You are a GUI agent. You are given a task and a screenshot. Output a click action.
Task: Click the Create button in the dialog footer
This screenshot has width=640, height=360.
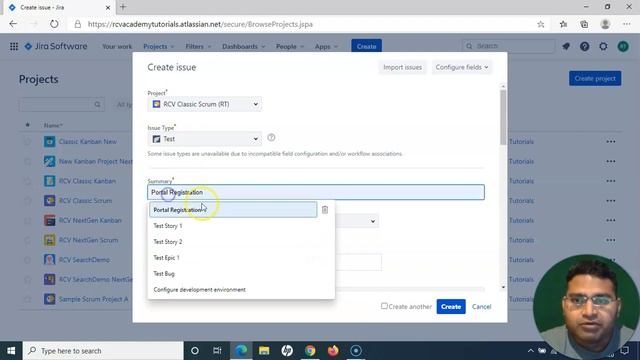click(x=451, y=307)
